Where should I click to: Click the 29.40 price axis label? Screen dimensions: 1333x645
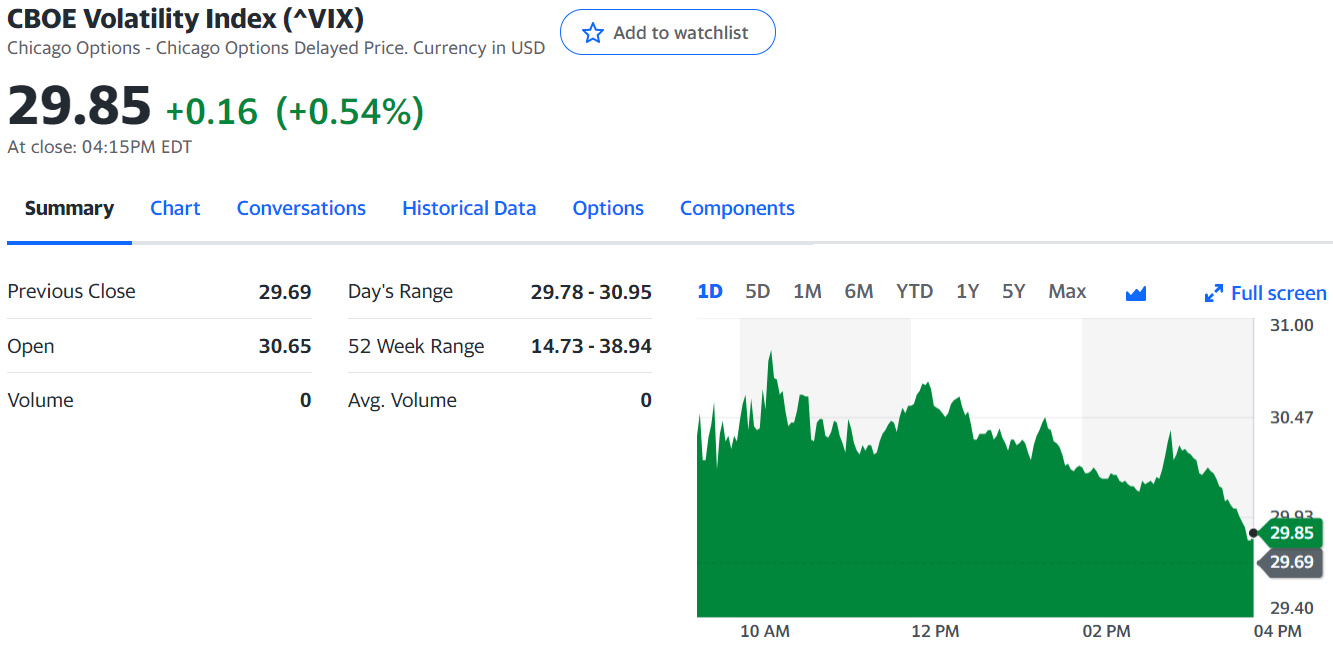[x=1292, y=607]
